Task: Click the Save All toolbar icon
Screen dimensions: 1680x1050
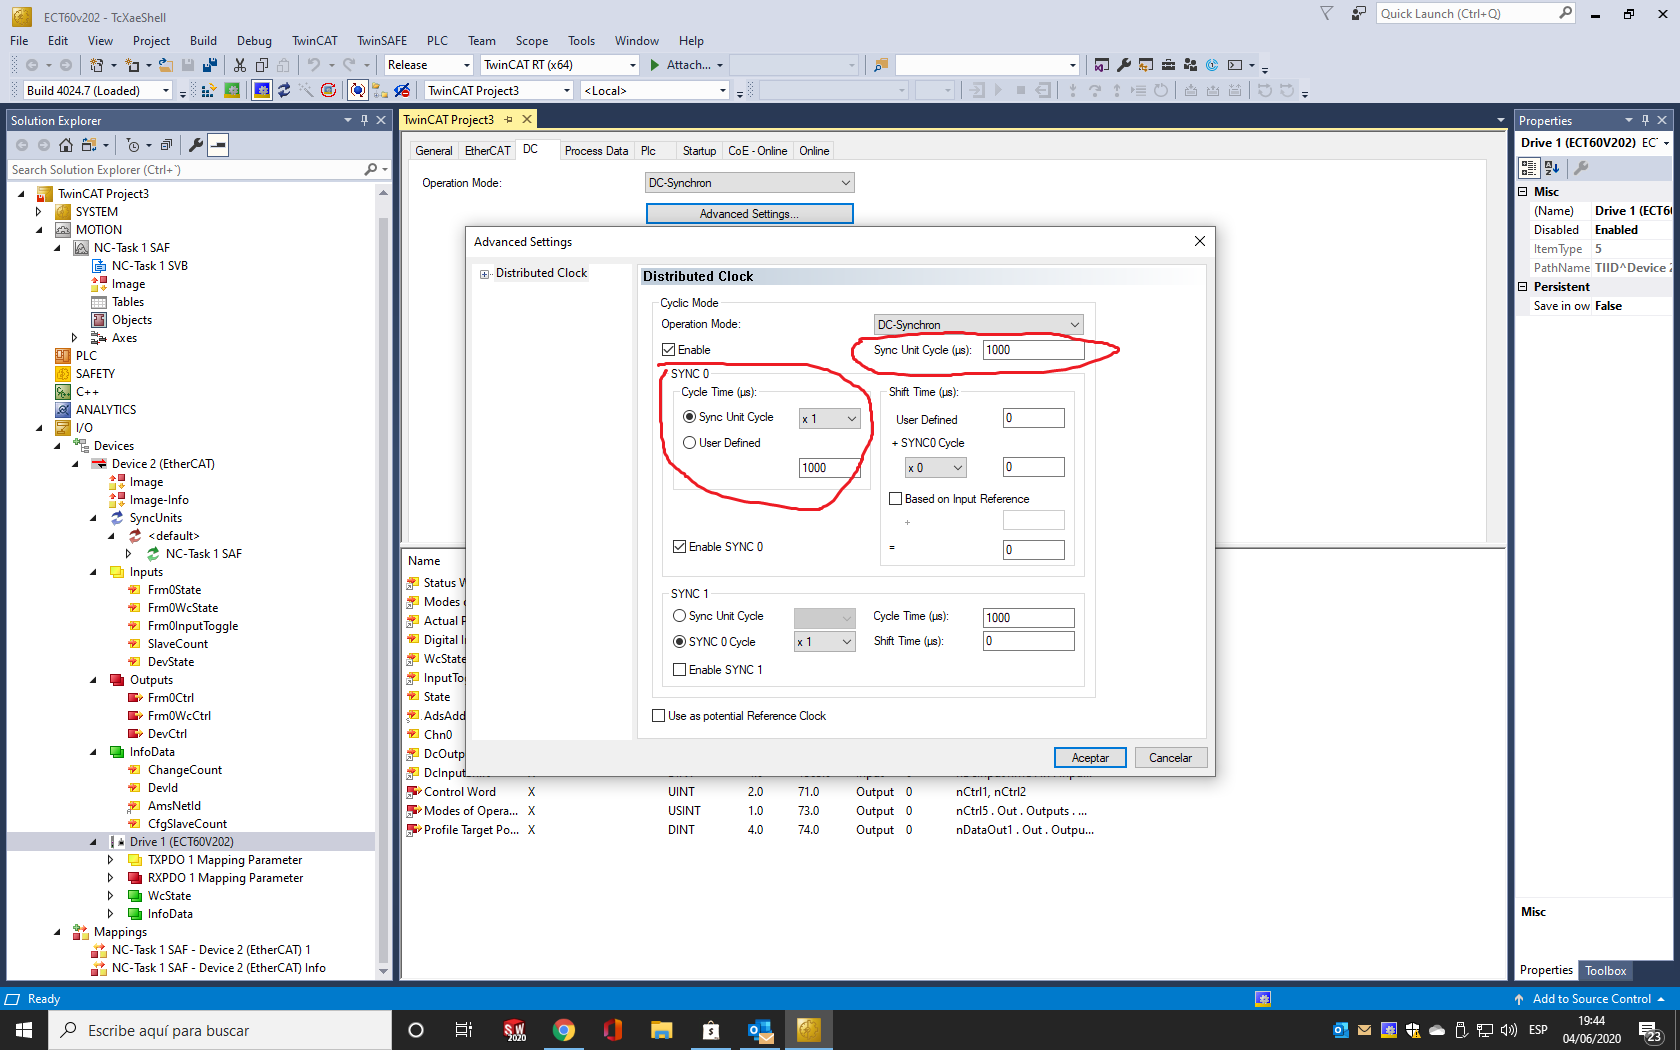Action: coord(210,65)
